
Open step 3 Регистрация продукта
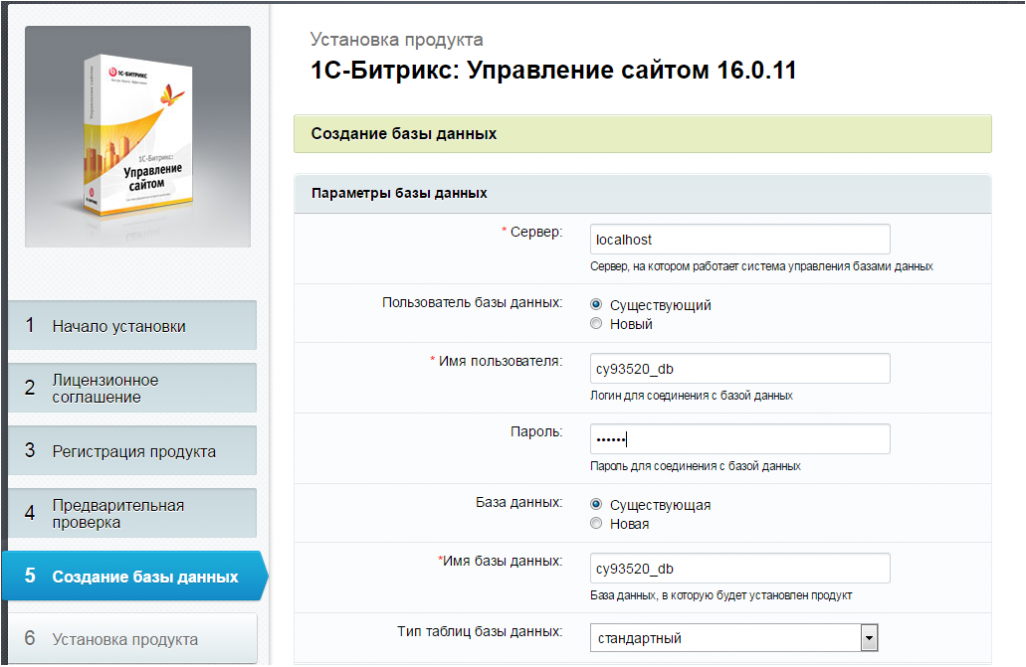point(133,450)
